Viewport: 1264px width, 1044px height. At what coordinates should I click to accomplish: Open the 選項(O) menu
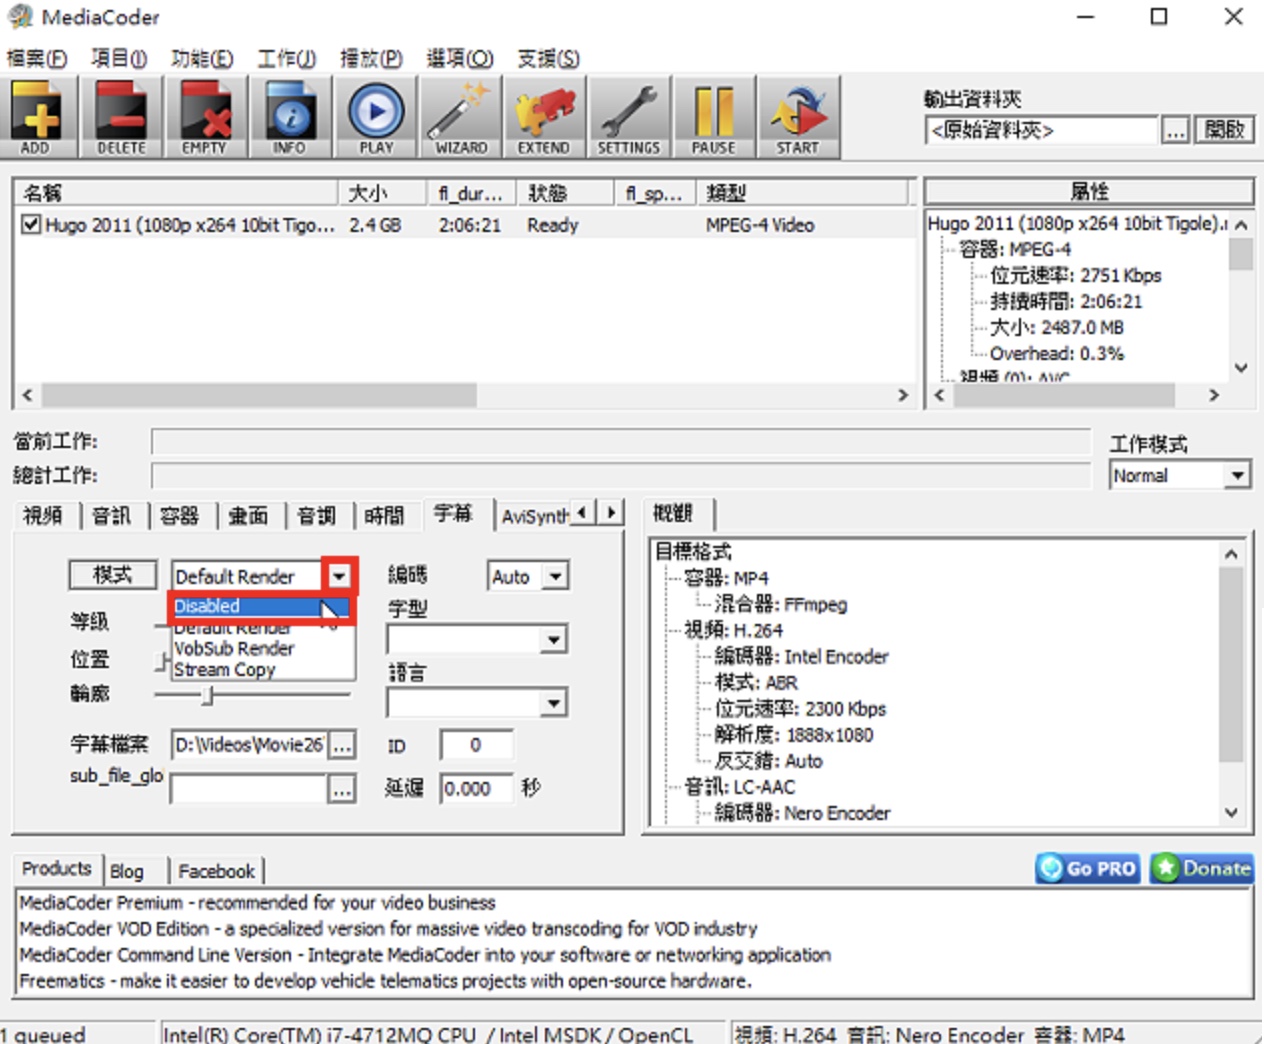click(x=460, y=58)
